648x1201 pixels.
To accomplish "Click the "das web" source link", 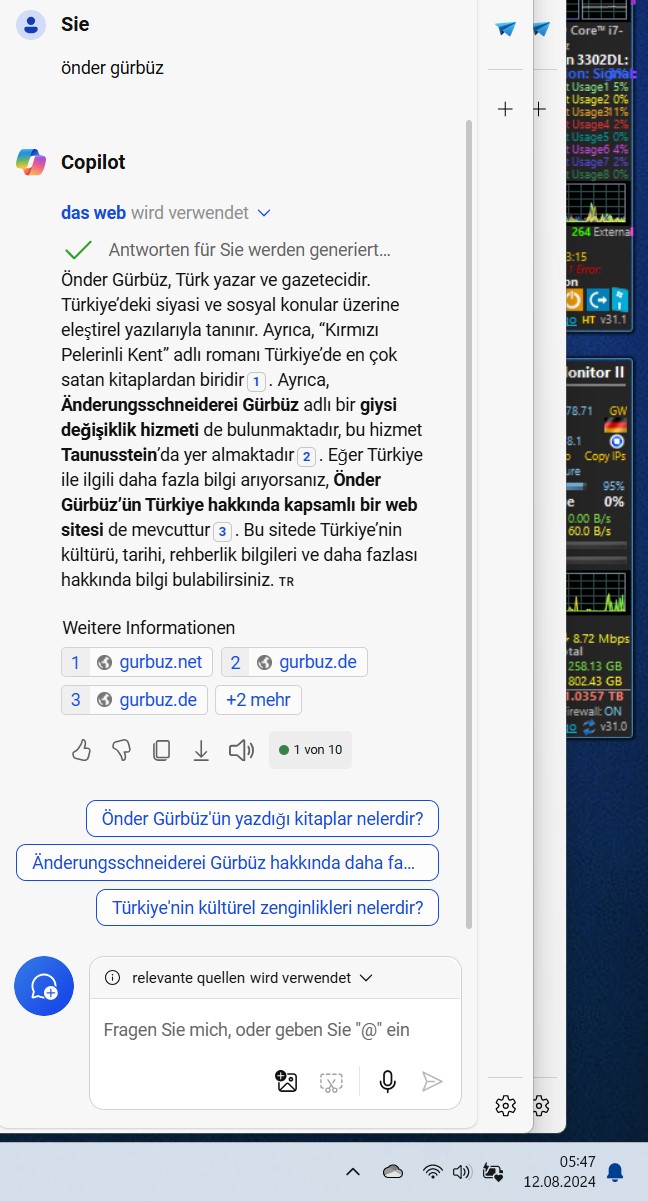I will pyautogui.click(x=94, y=213).
